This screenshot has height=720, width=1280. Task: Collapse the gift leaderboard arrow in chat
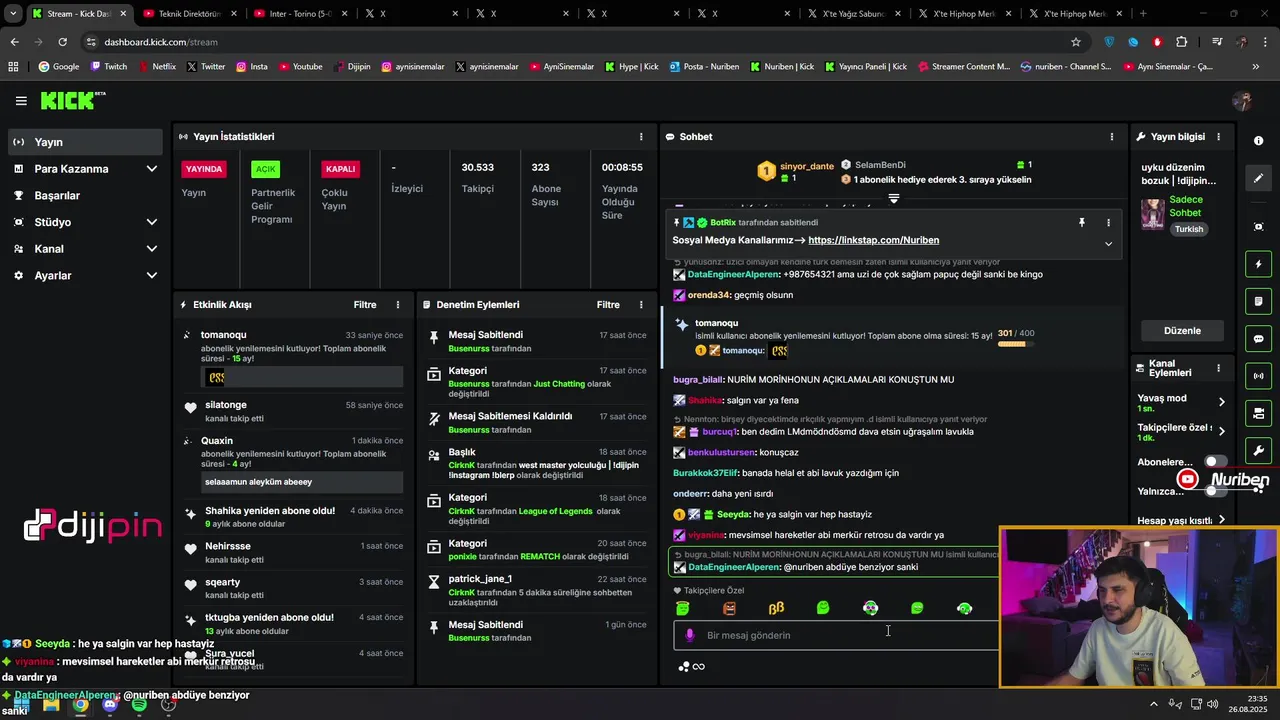pyautogui.click(x=894, y=199)
